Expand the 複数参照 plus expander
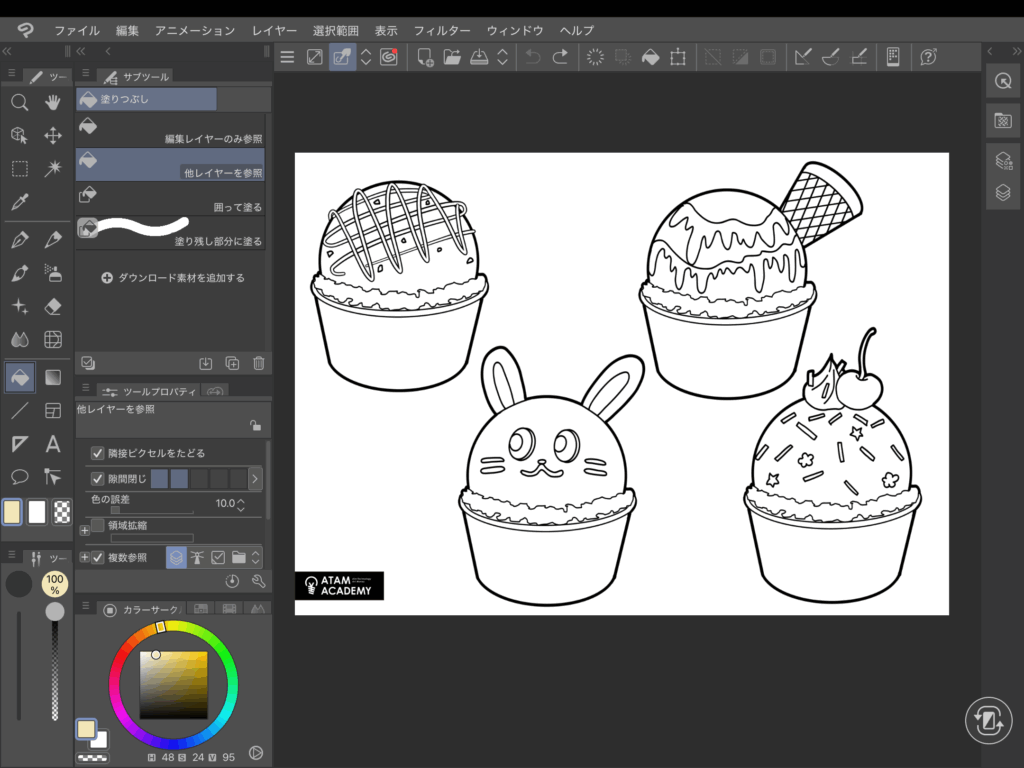 (84, 558)
